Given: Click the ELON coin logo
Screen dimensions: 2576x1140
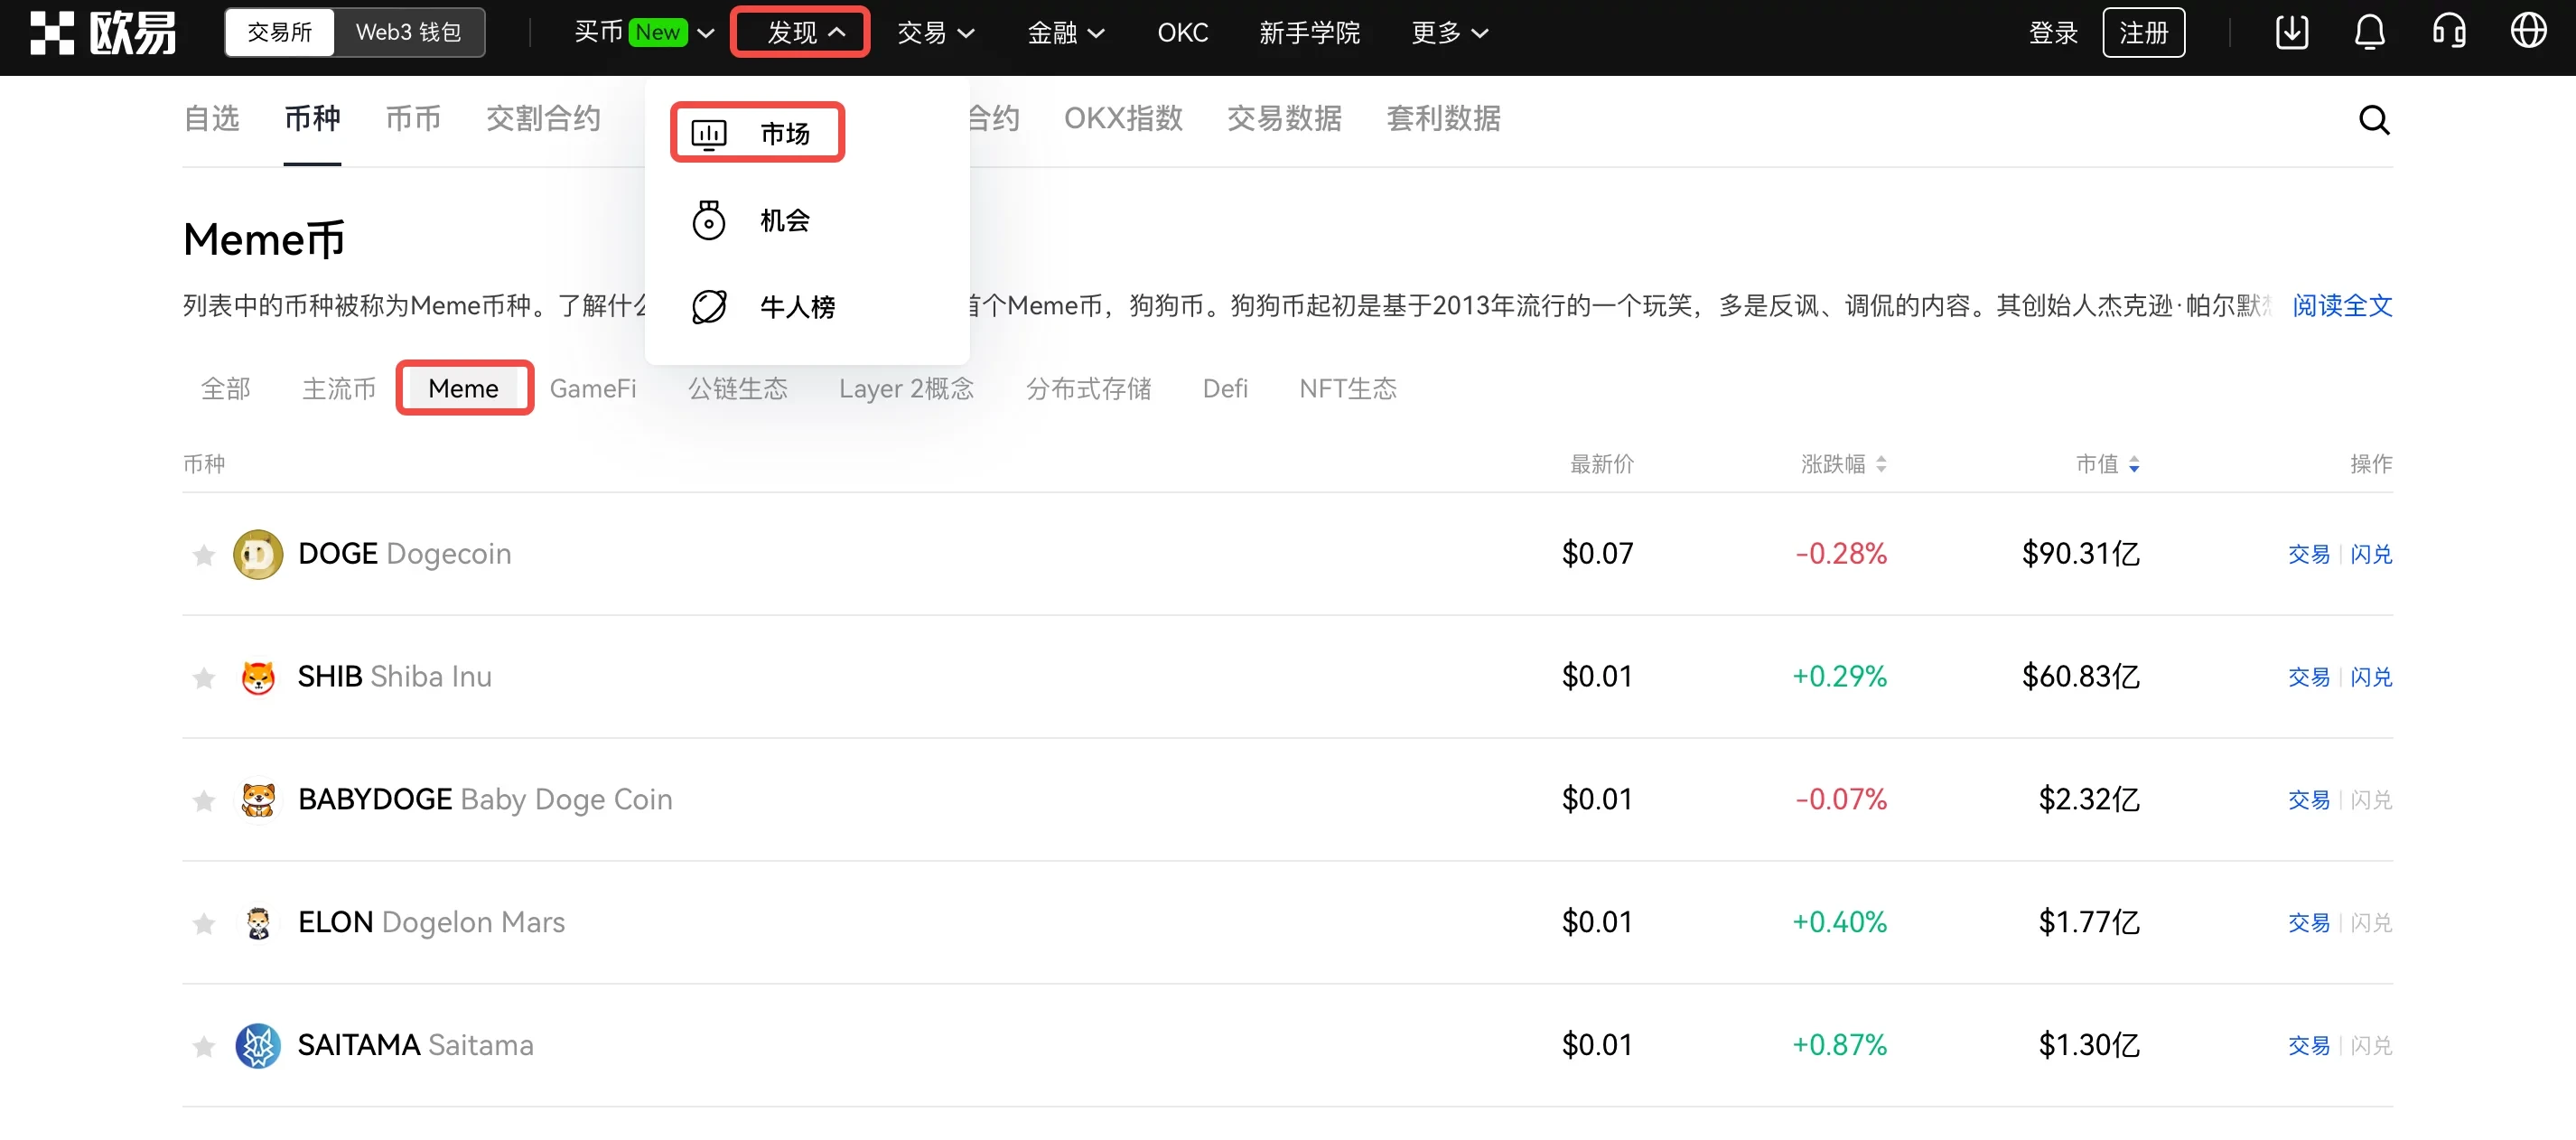Looking at the screenshot, I should (258, 923).
